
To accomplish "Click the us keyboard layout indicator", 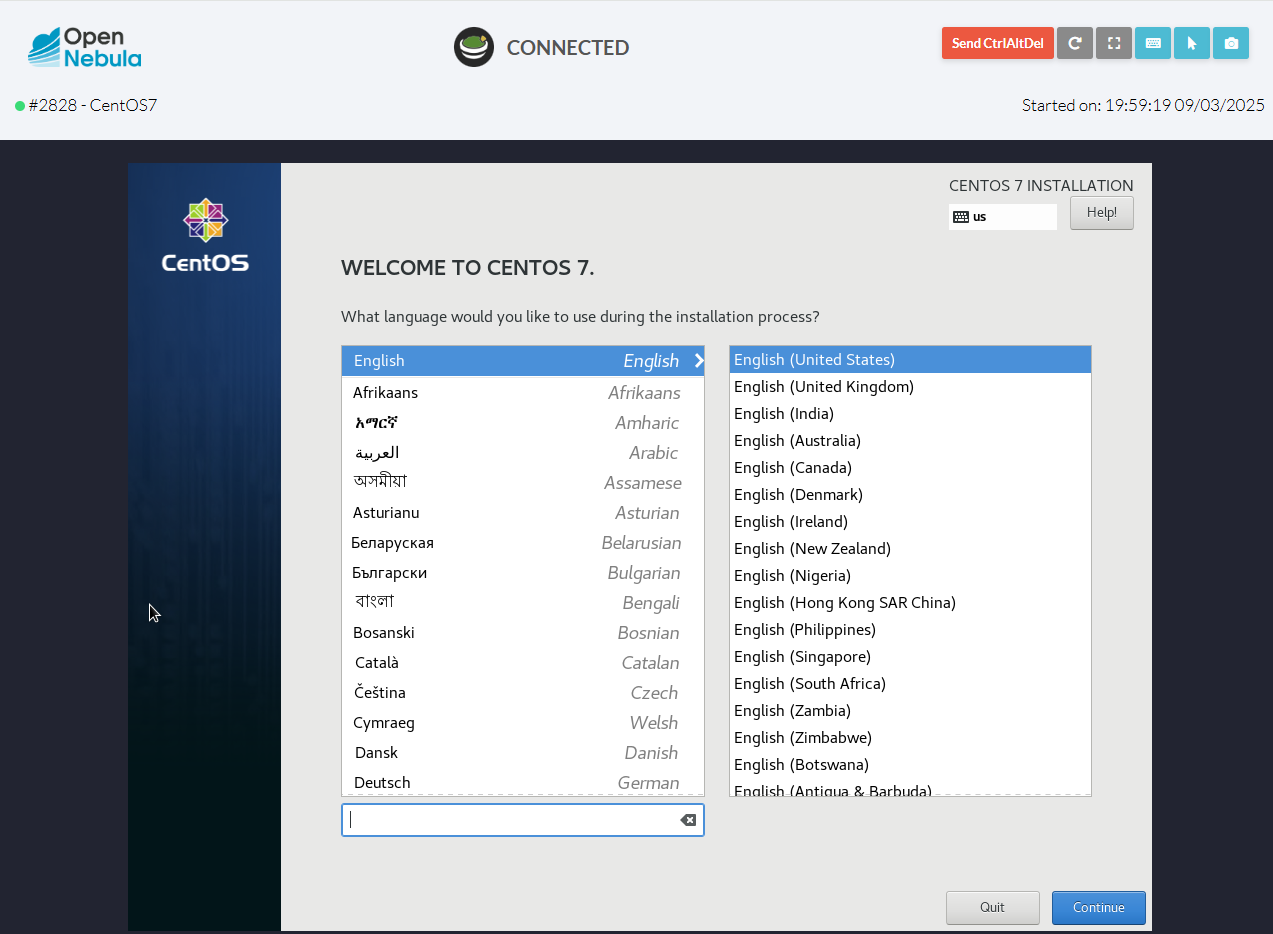I will pos(1003,217).
